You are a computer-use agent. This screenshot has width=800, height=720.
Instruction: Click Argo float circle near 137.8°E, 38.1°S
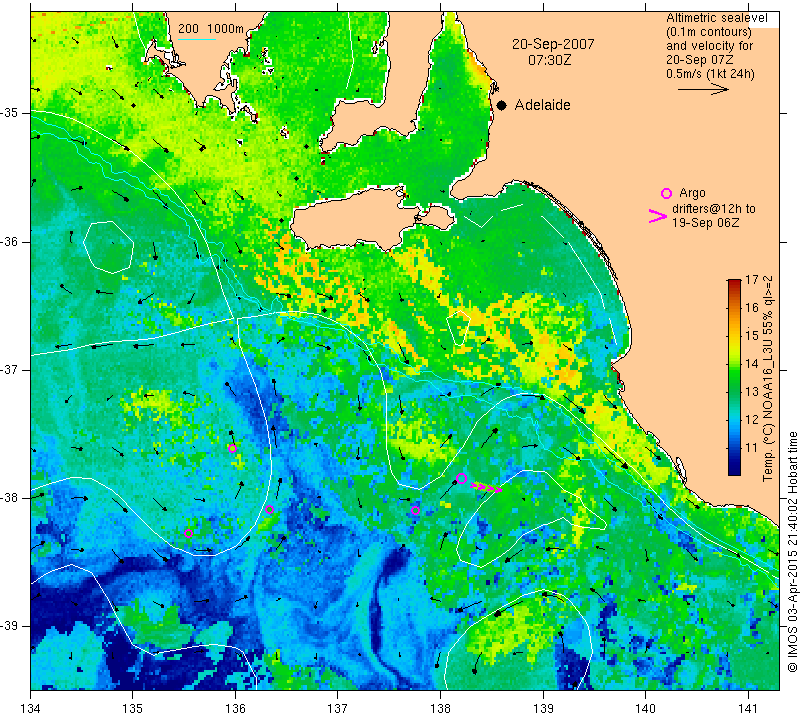click(x=415, y=510)
